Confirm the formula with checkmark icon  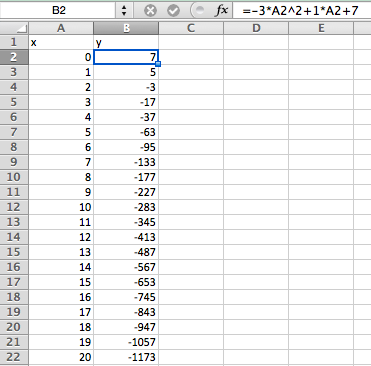click(173, 11)
